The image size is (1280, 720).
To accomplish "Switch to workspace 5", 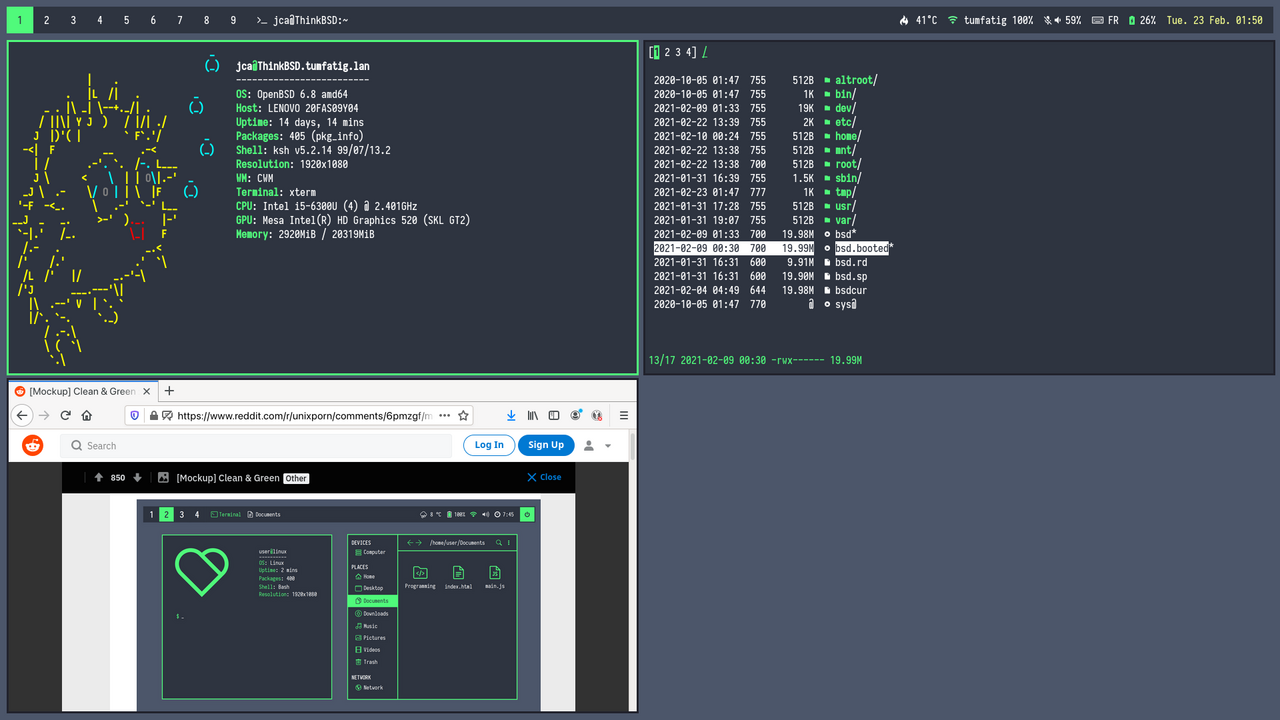I will point(126,20).
